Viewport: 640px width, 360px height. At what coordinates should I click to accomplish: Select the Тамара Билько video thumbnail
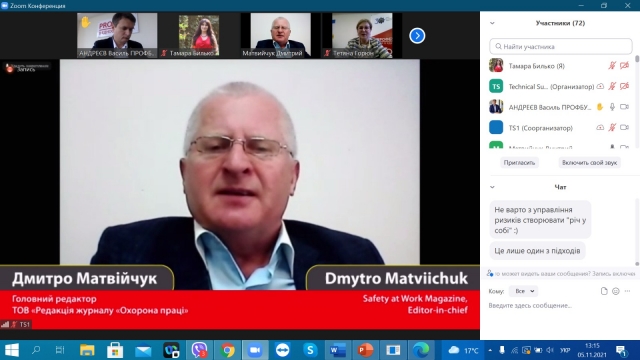tap(199, 35)
